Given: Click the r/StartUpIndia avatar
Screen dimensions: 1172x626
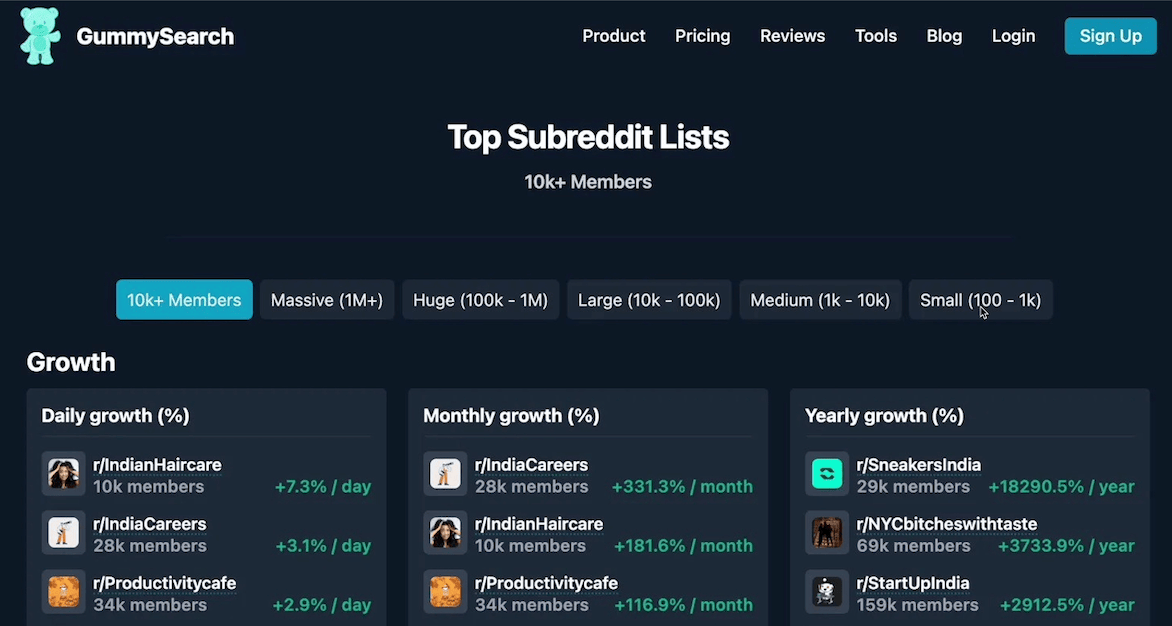Looking at the screenshot, I should point(827,592).
